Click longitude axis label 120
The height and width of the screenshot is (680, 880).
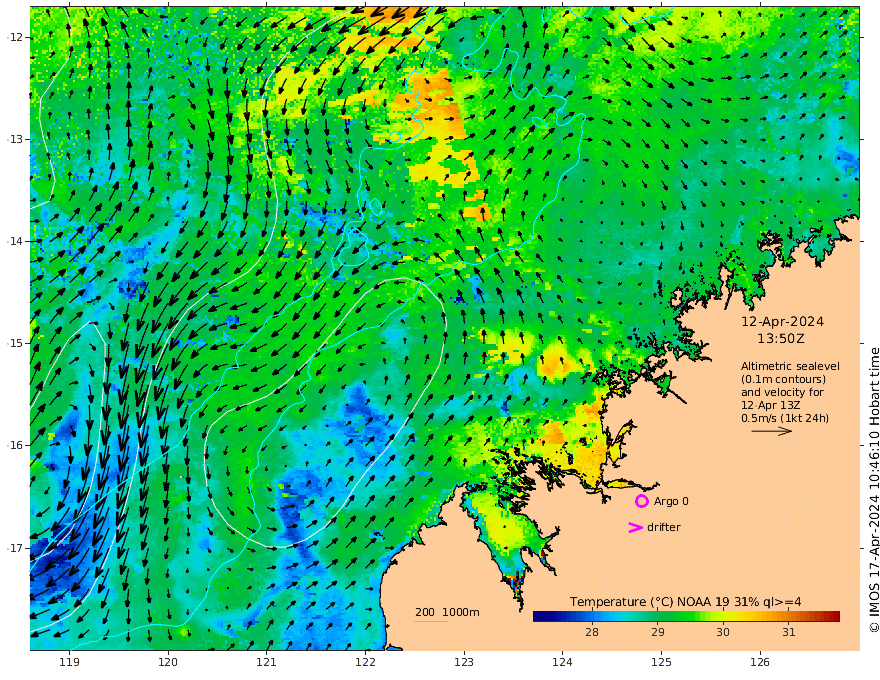tap(168, 662)
